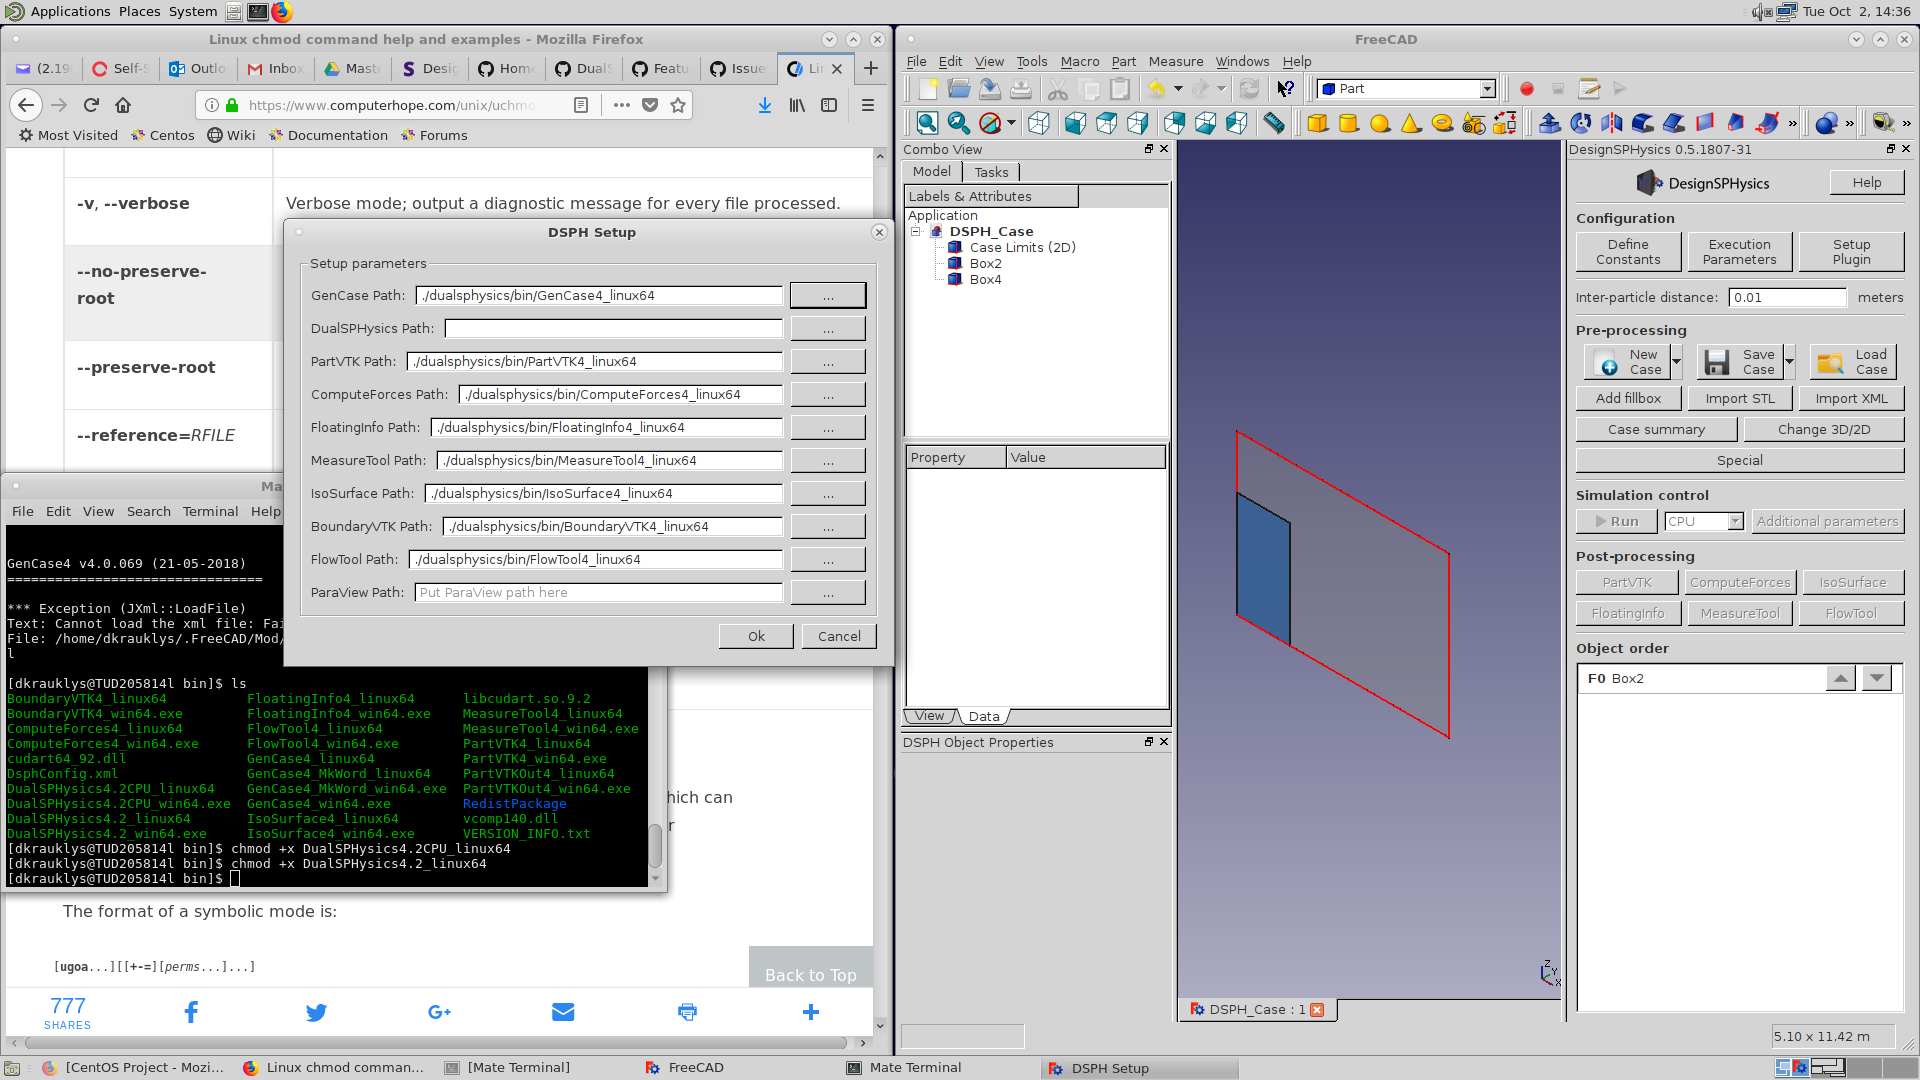Create a torus primitive
1920x1080 pixels.
click(x=1442, y=123)
